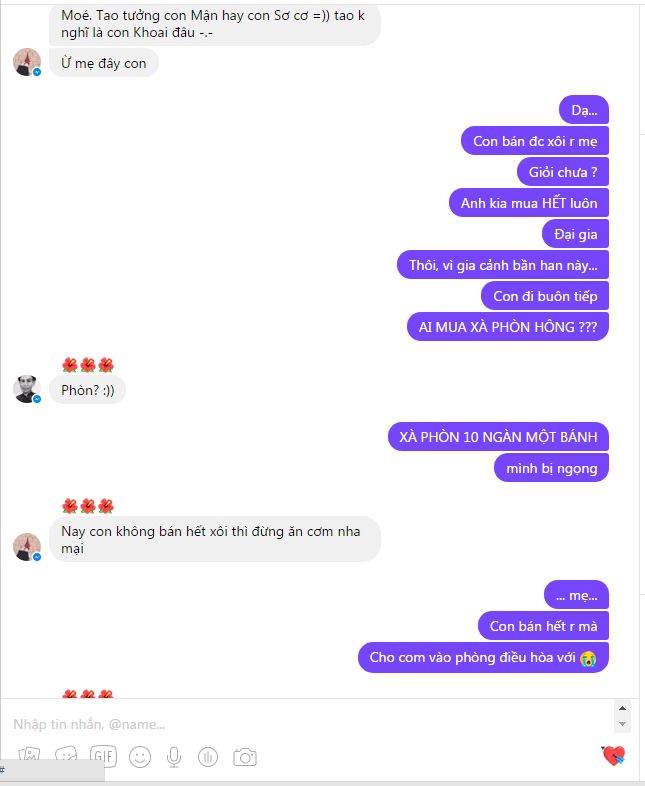645x786 pixels.
Task: Click the message input field
Action: pos(307,724)
